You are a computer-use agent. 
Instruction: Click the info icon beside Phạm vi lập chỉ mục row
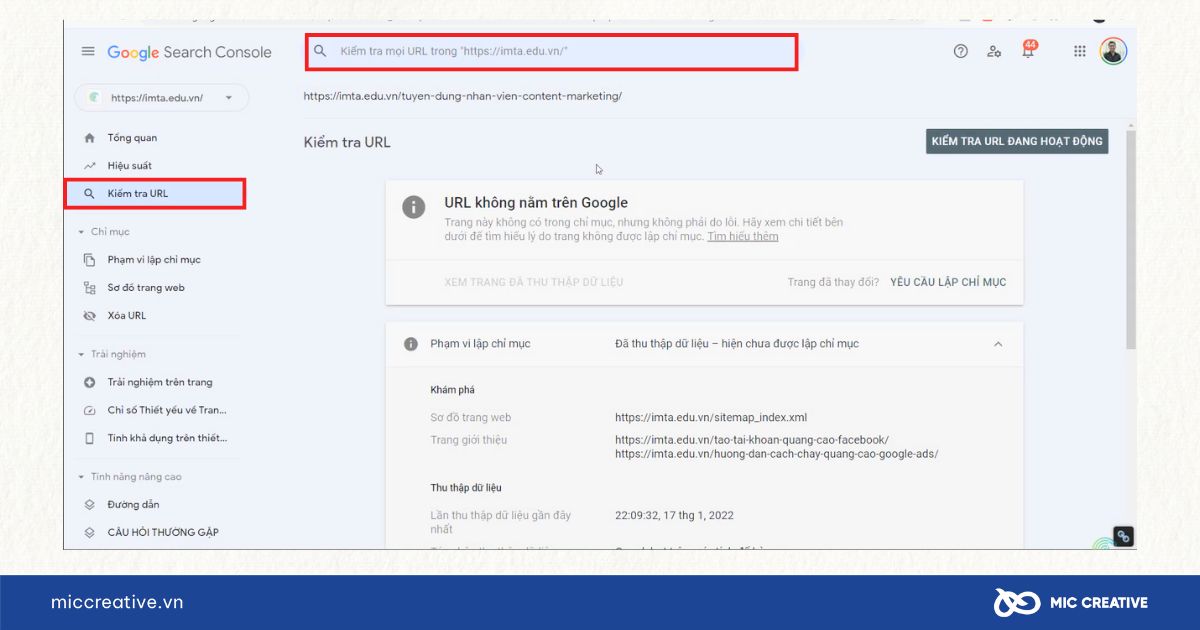coord(410,344)
